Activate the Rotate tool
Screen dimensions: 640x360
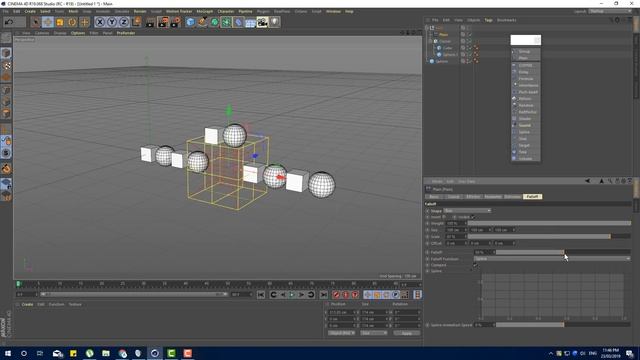click(72, 22)
